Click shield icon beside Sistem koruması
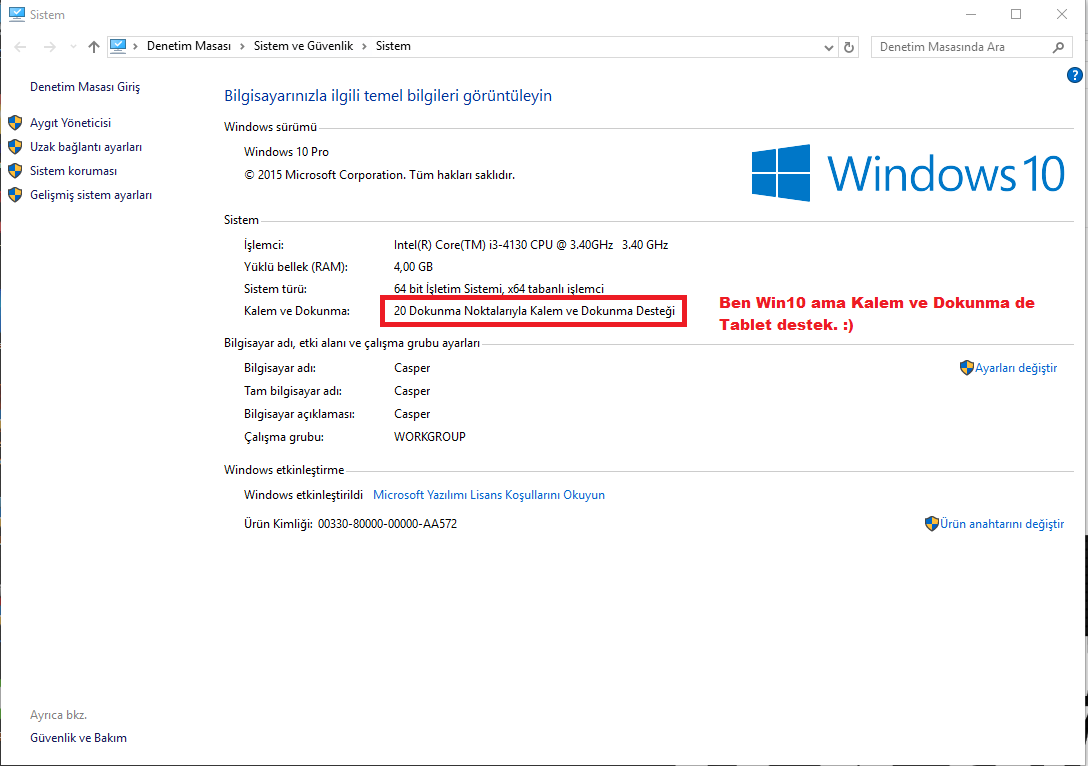 pos(15,171)
